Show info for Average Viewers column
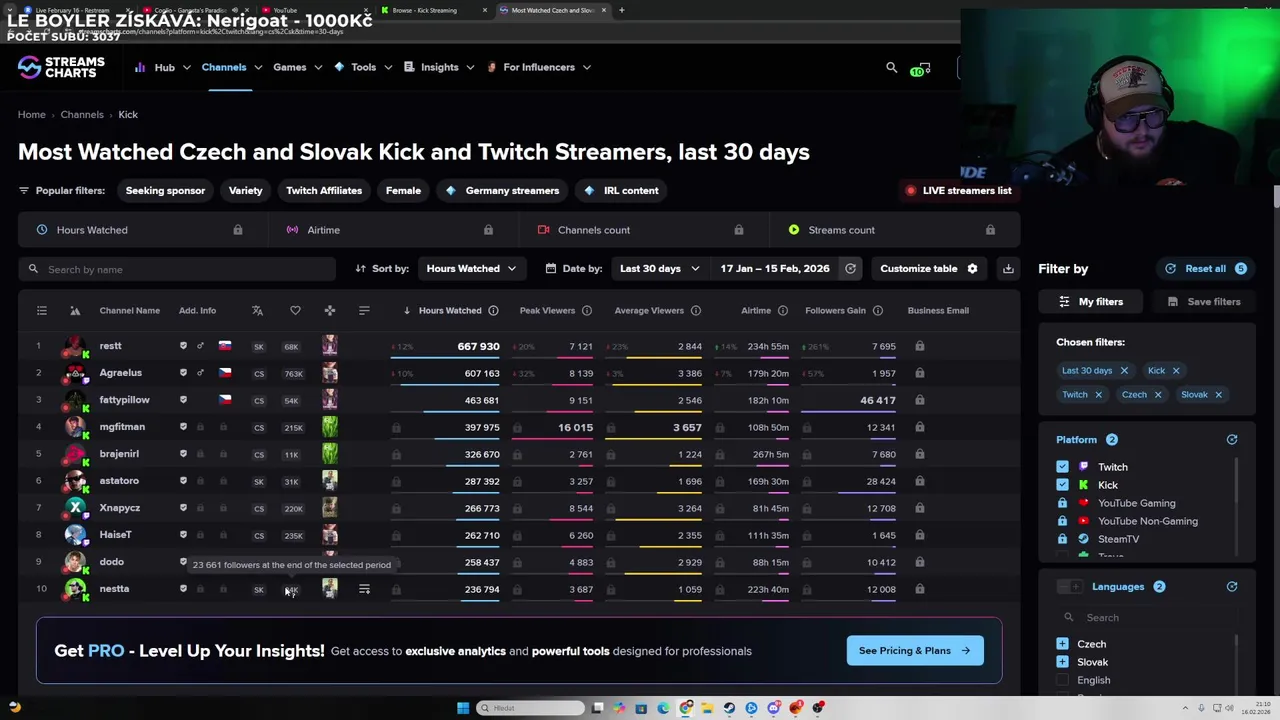The width and height of the screenshot is (1280, 720). (x=696, y=311)
